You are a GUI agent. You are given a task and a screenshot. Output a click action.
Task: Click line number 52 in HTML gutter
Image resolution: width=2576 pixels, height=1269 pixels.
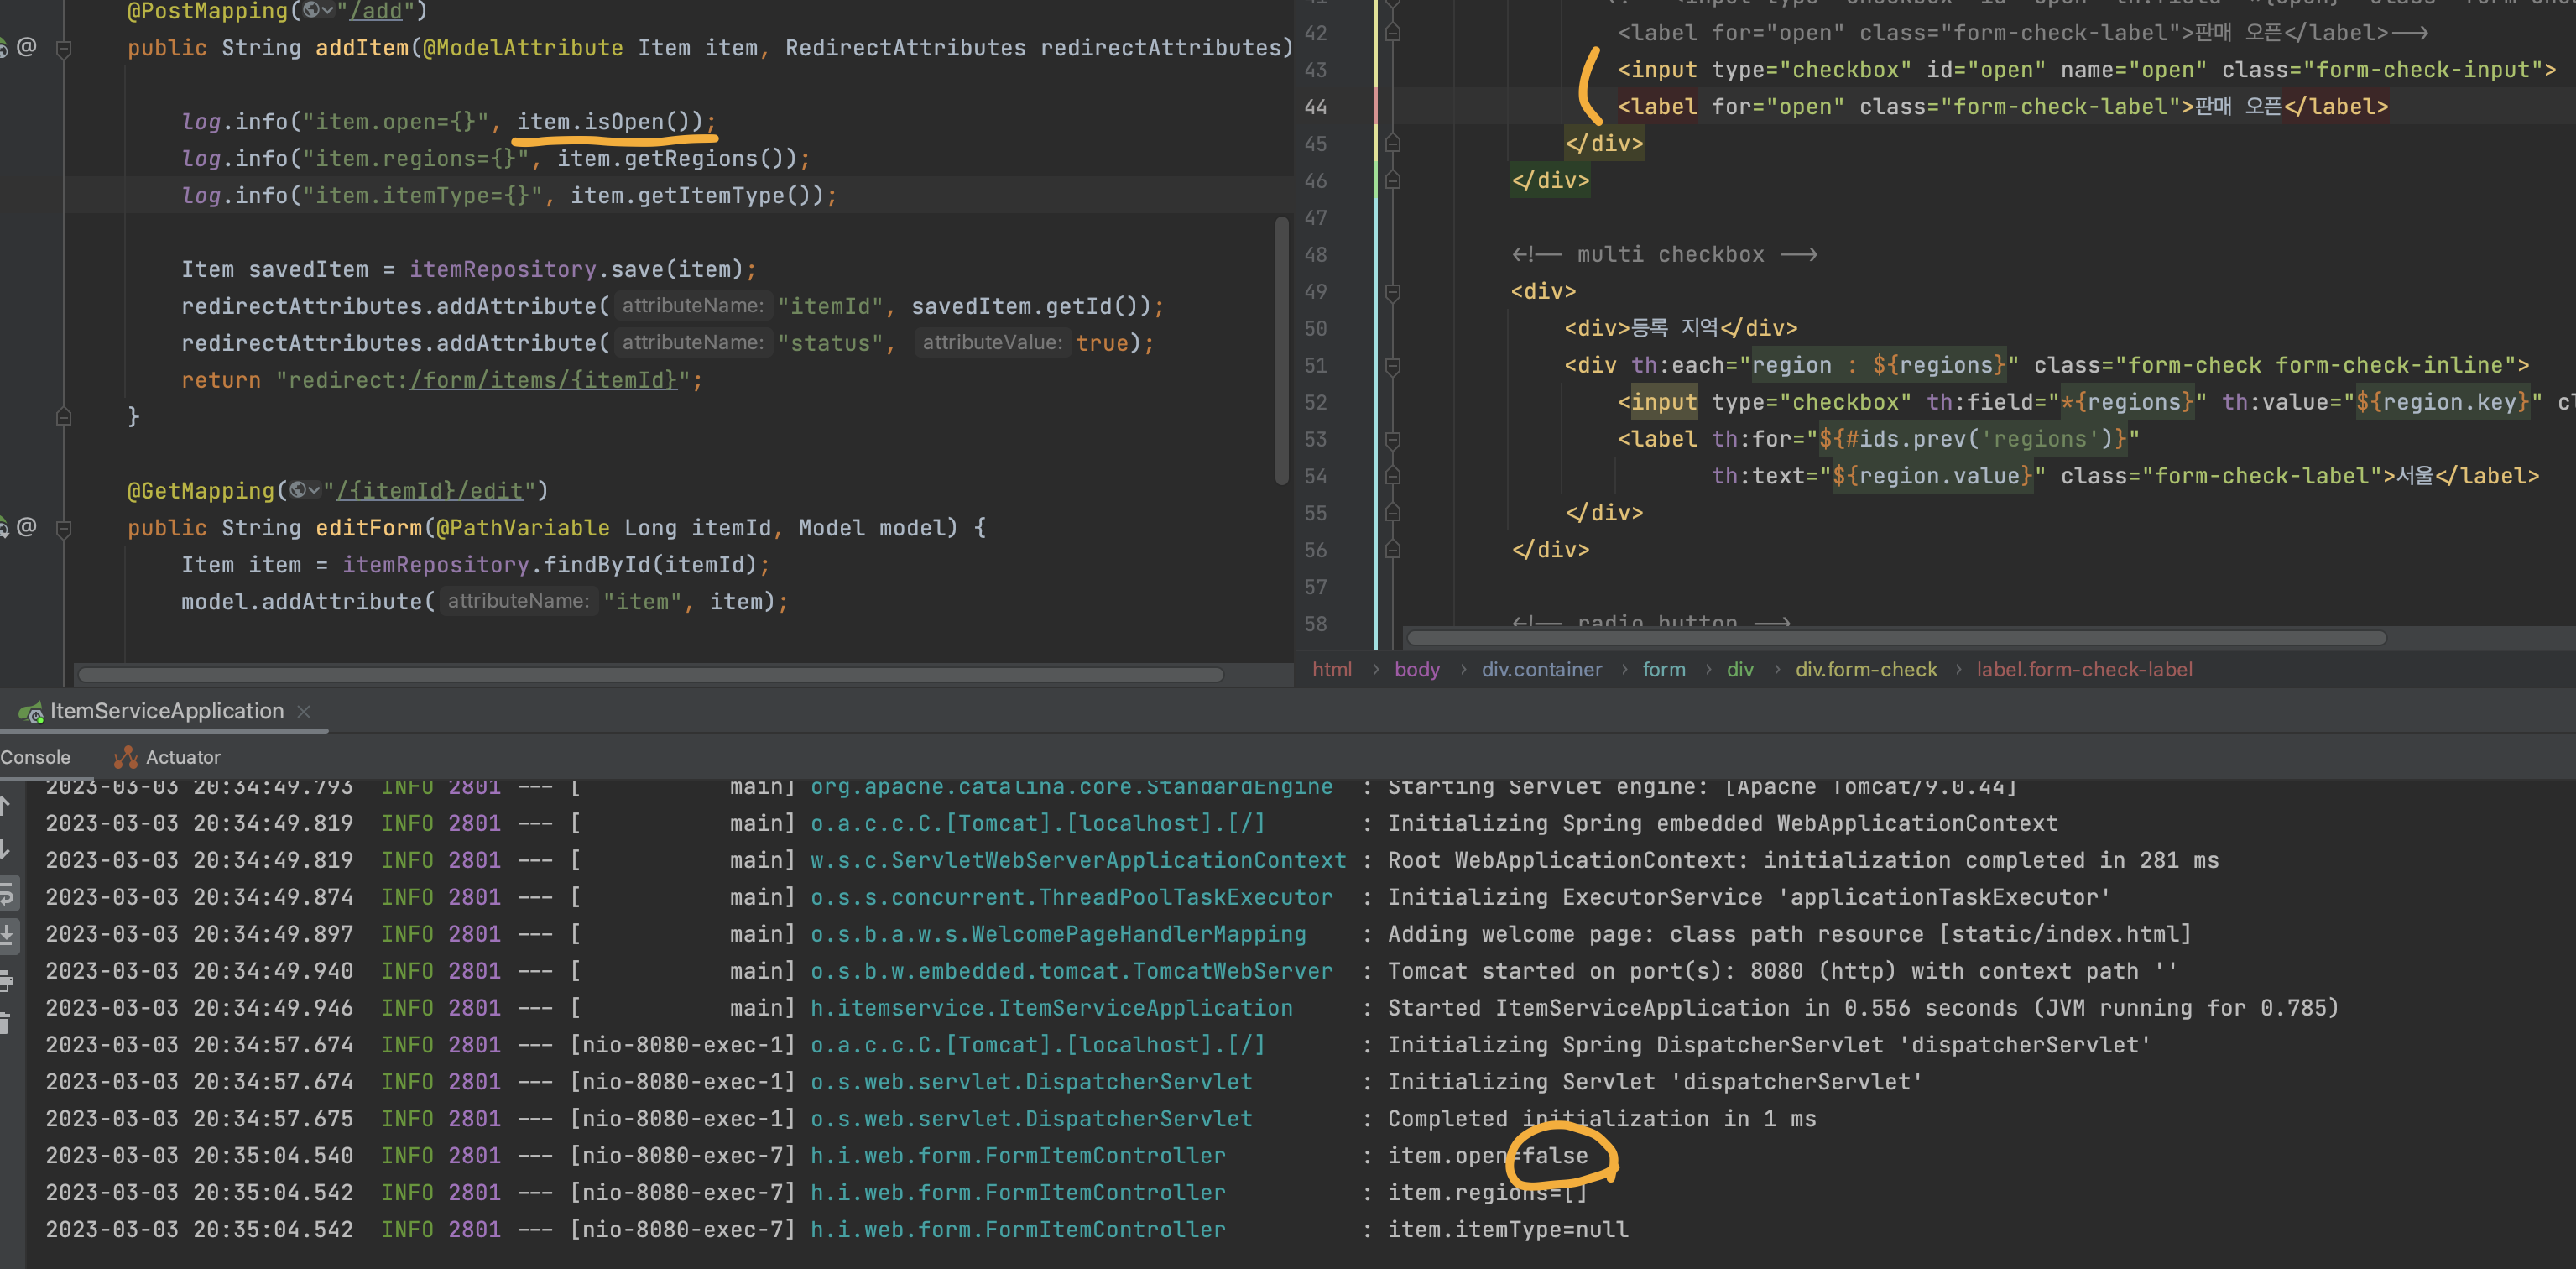pos(1316,402)
